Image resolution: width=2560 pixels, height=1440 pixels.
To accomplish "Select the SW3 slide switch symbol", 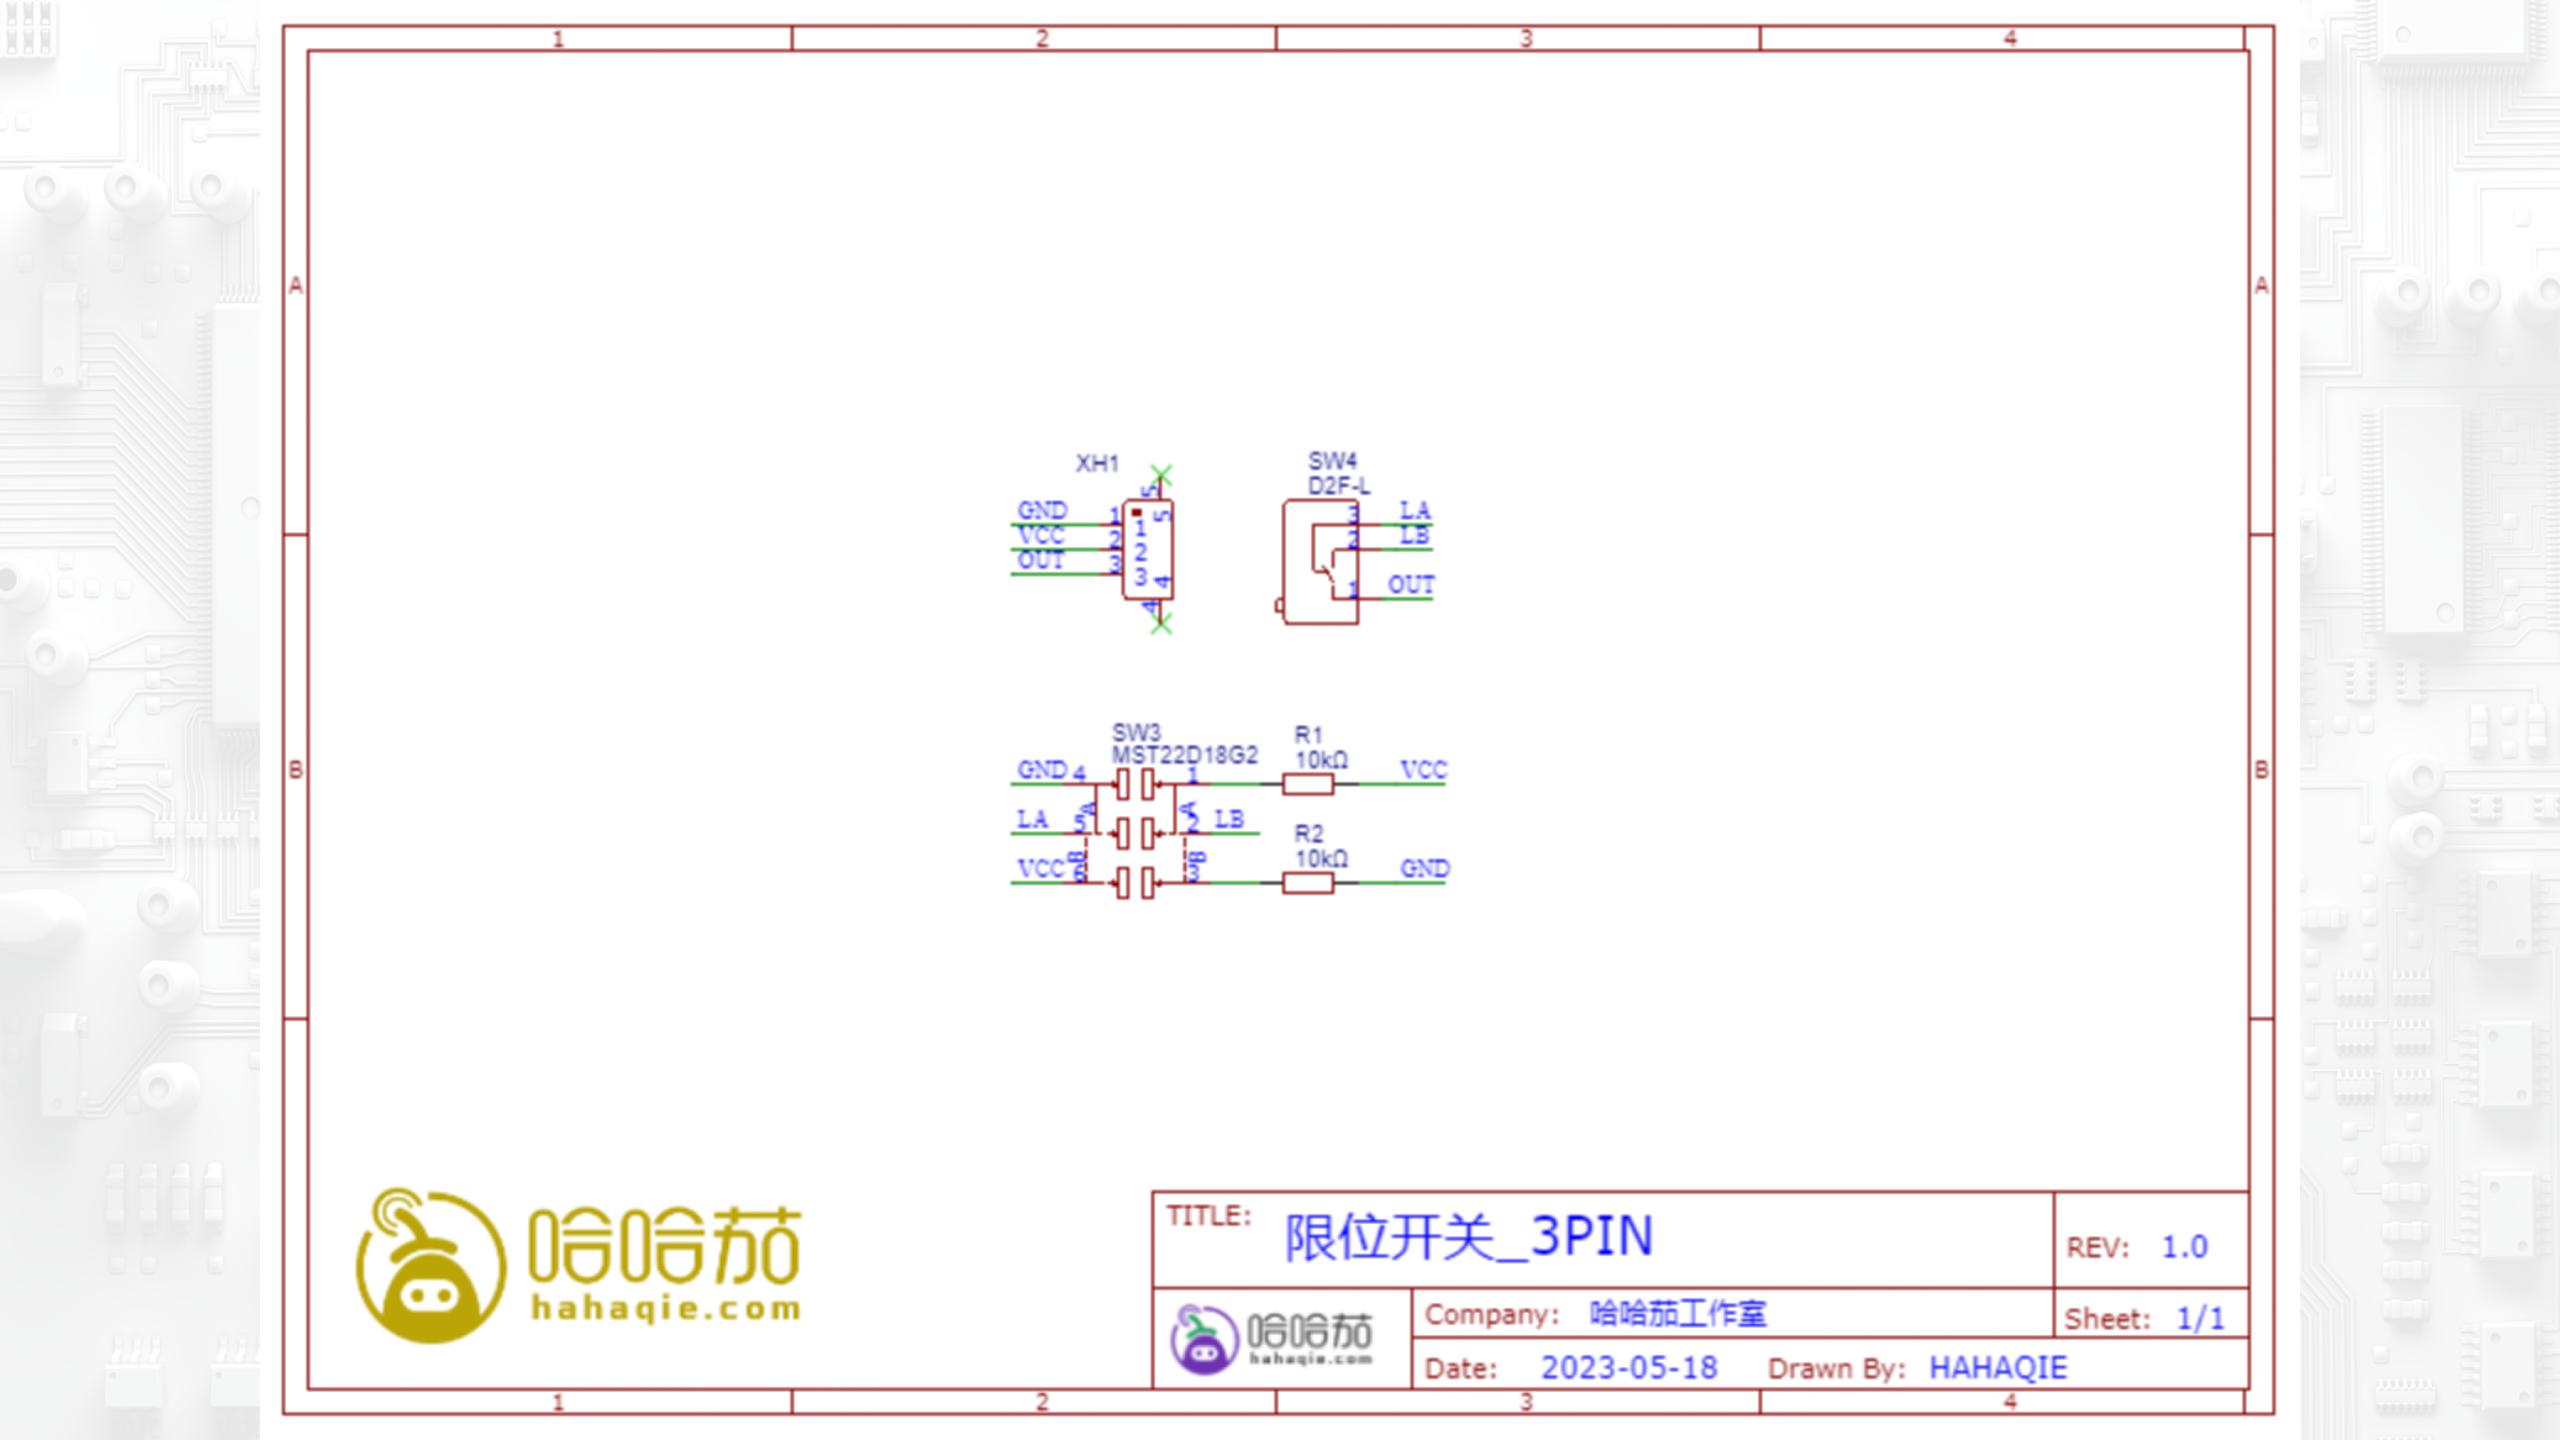I will (x=1135, y=832).
